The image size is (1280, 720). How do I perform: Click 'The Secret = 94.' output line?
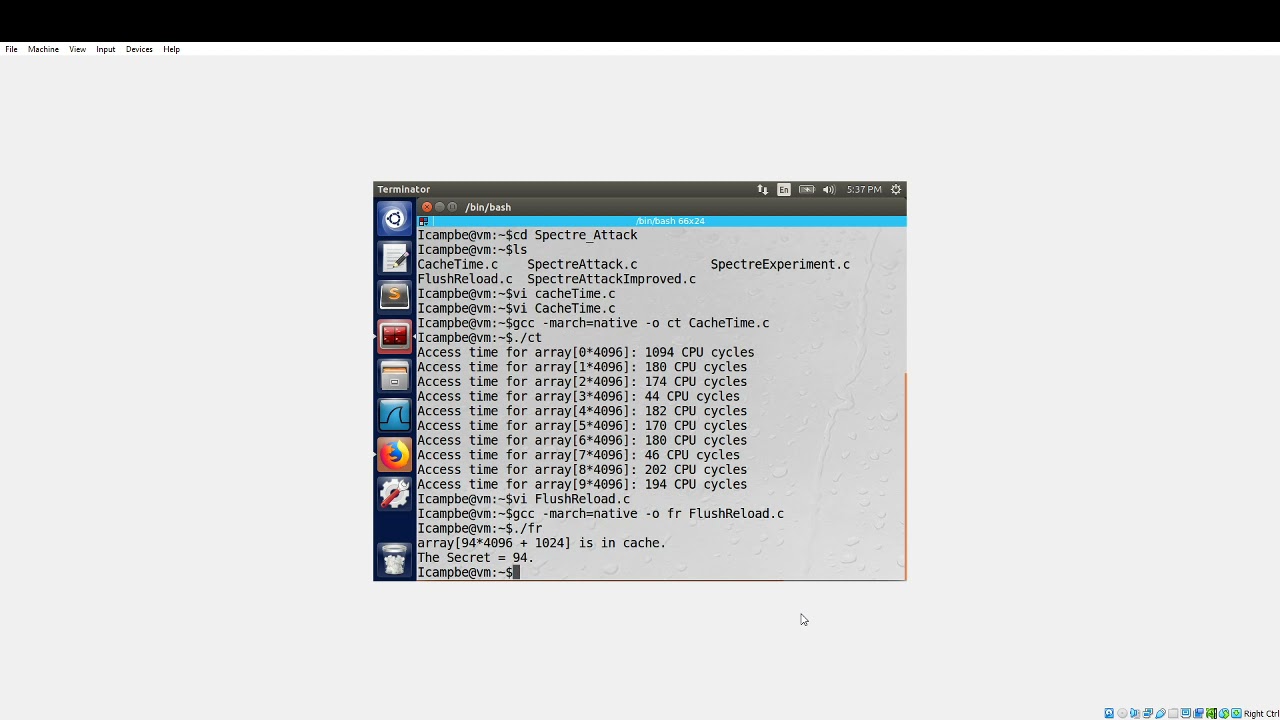pyautogui.click(x=475, y=558)
